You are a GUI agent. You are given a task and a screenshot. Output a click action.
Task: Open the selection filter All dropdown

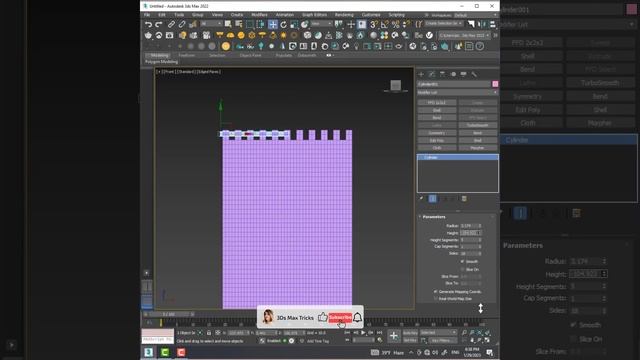(x=211, y=24)
